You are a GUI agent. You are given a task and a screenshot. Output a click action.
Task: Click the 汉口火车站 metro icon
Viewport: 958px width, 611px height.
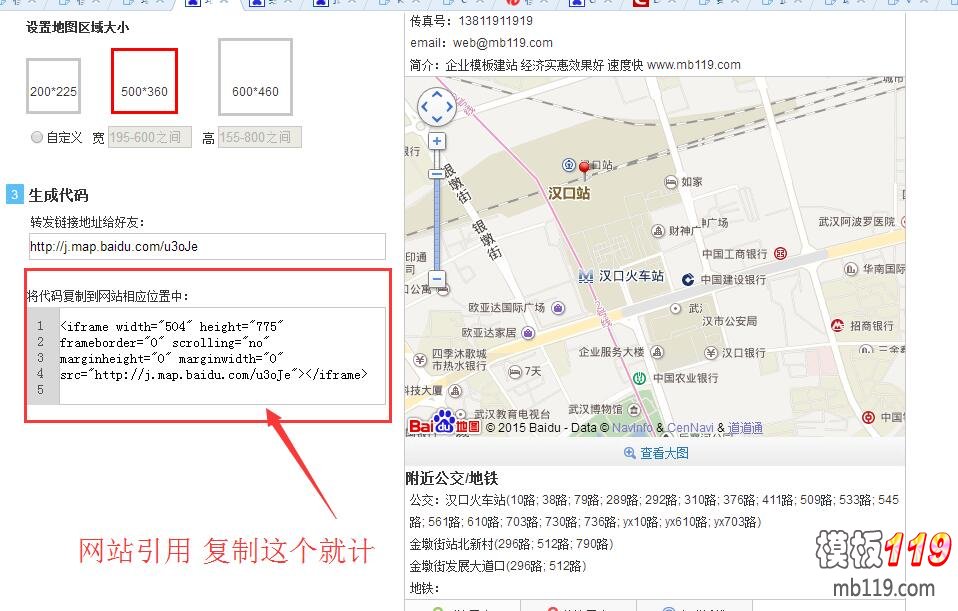[585, 277]
